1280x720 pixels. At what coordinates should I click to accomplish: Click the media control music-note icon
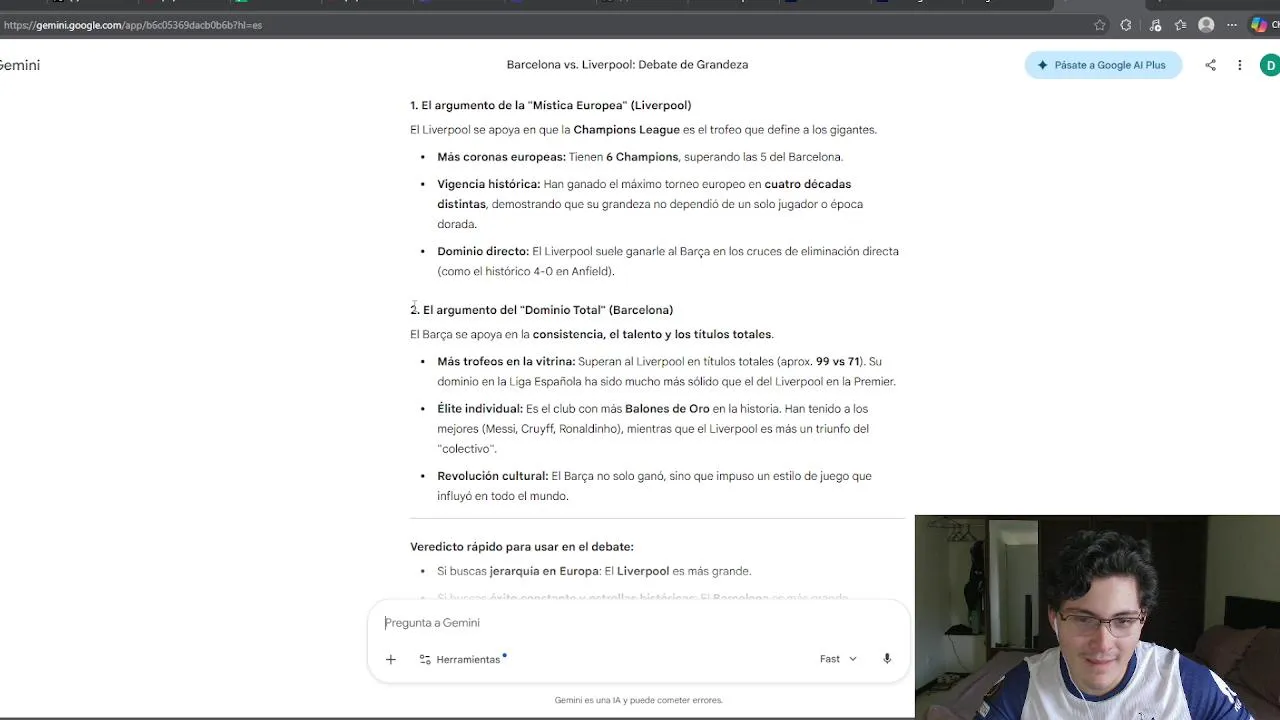click(1155, 25)
